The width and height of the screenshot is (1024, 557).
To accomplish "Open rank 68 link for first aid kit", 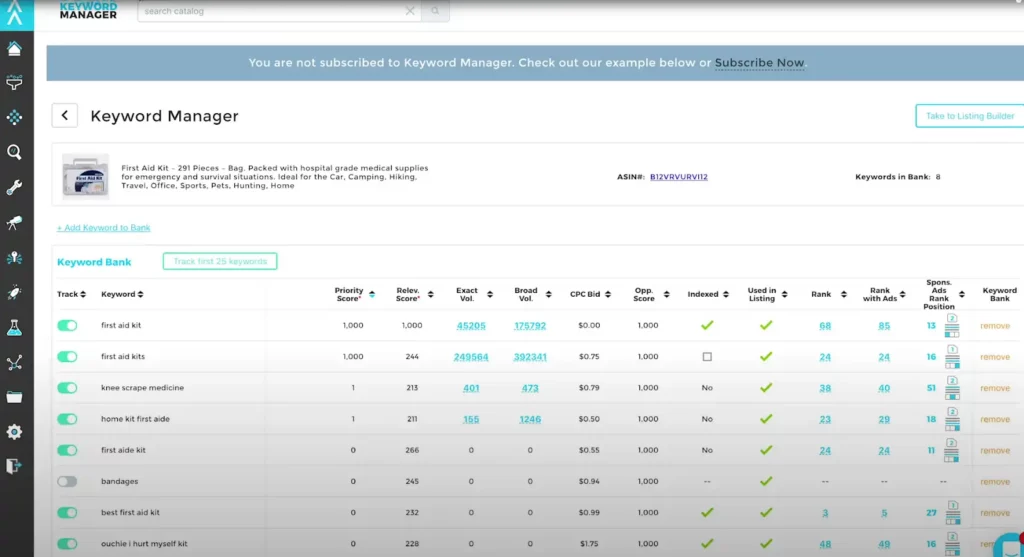I will pos(825,325).
